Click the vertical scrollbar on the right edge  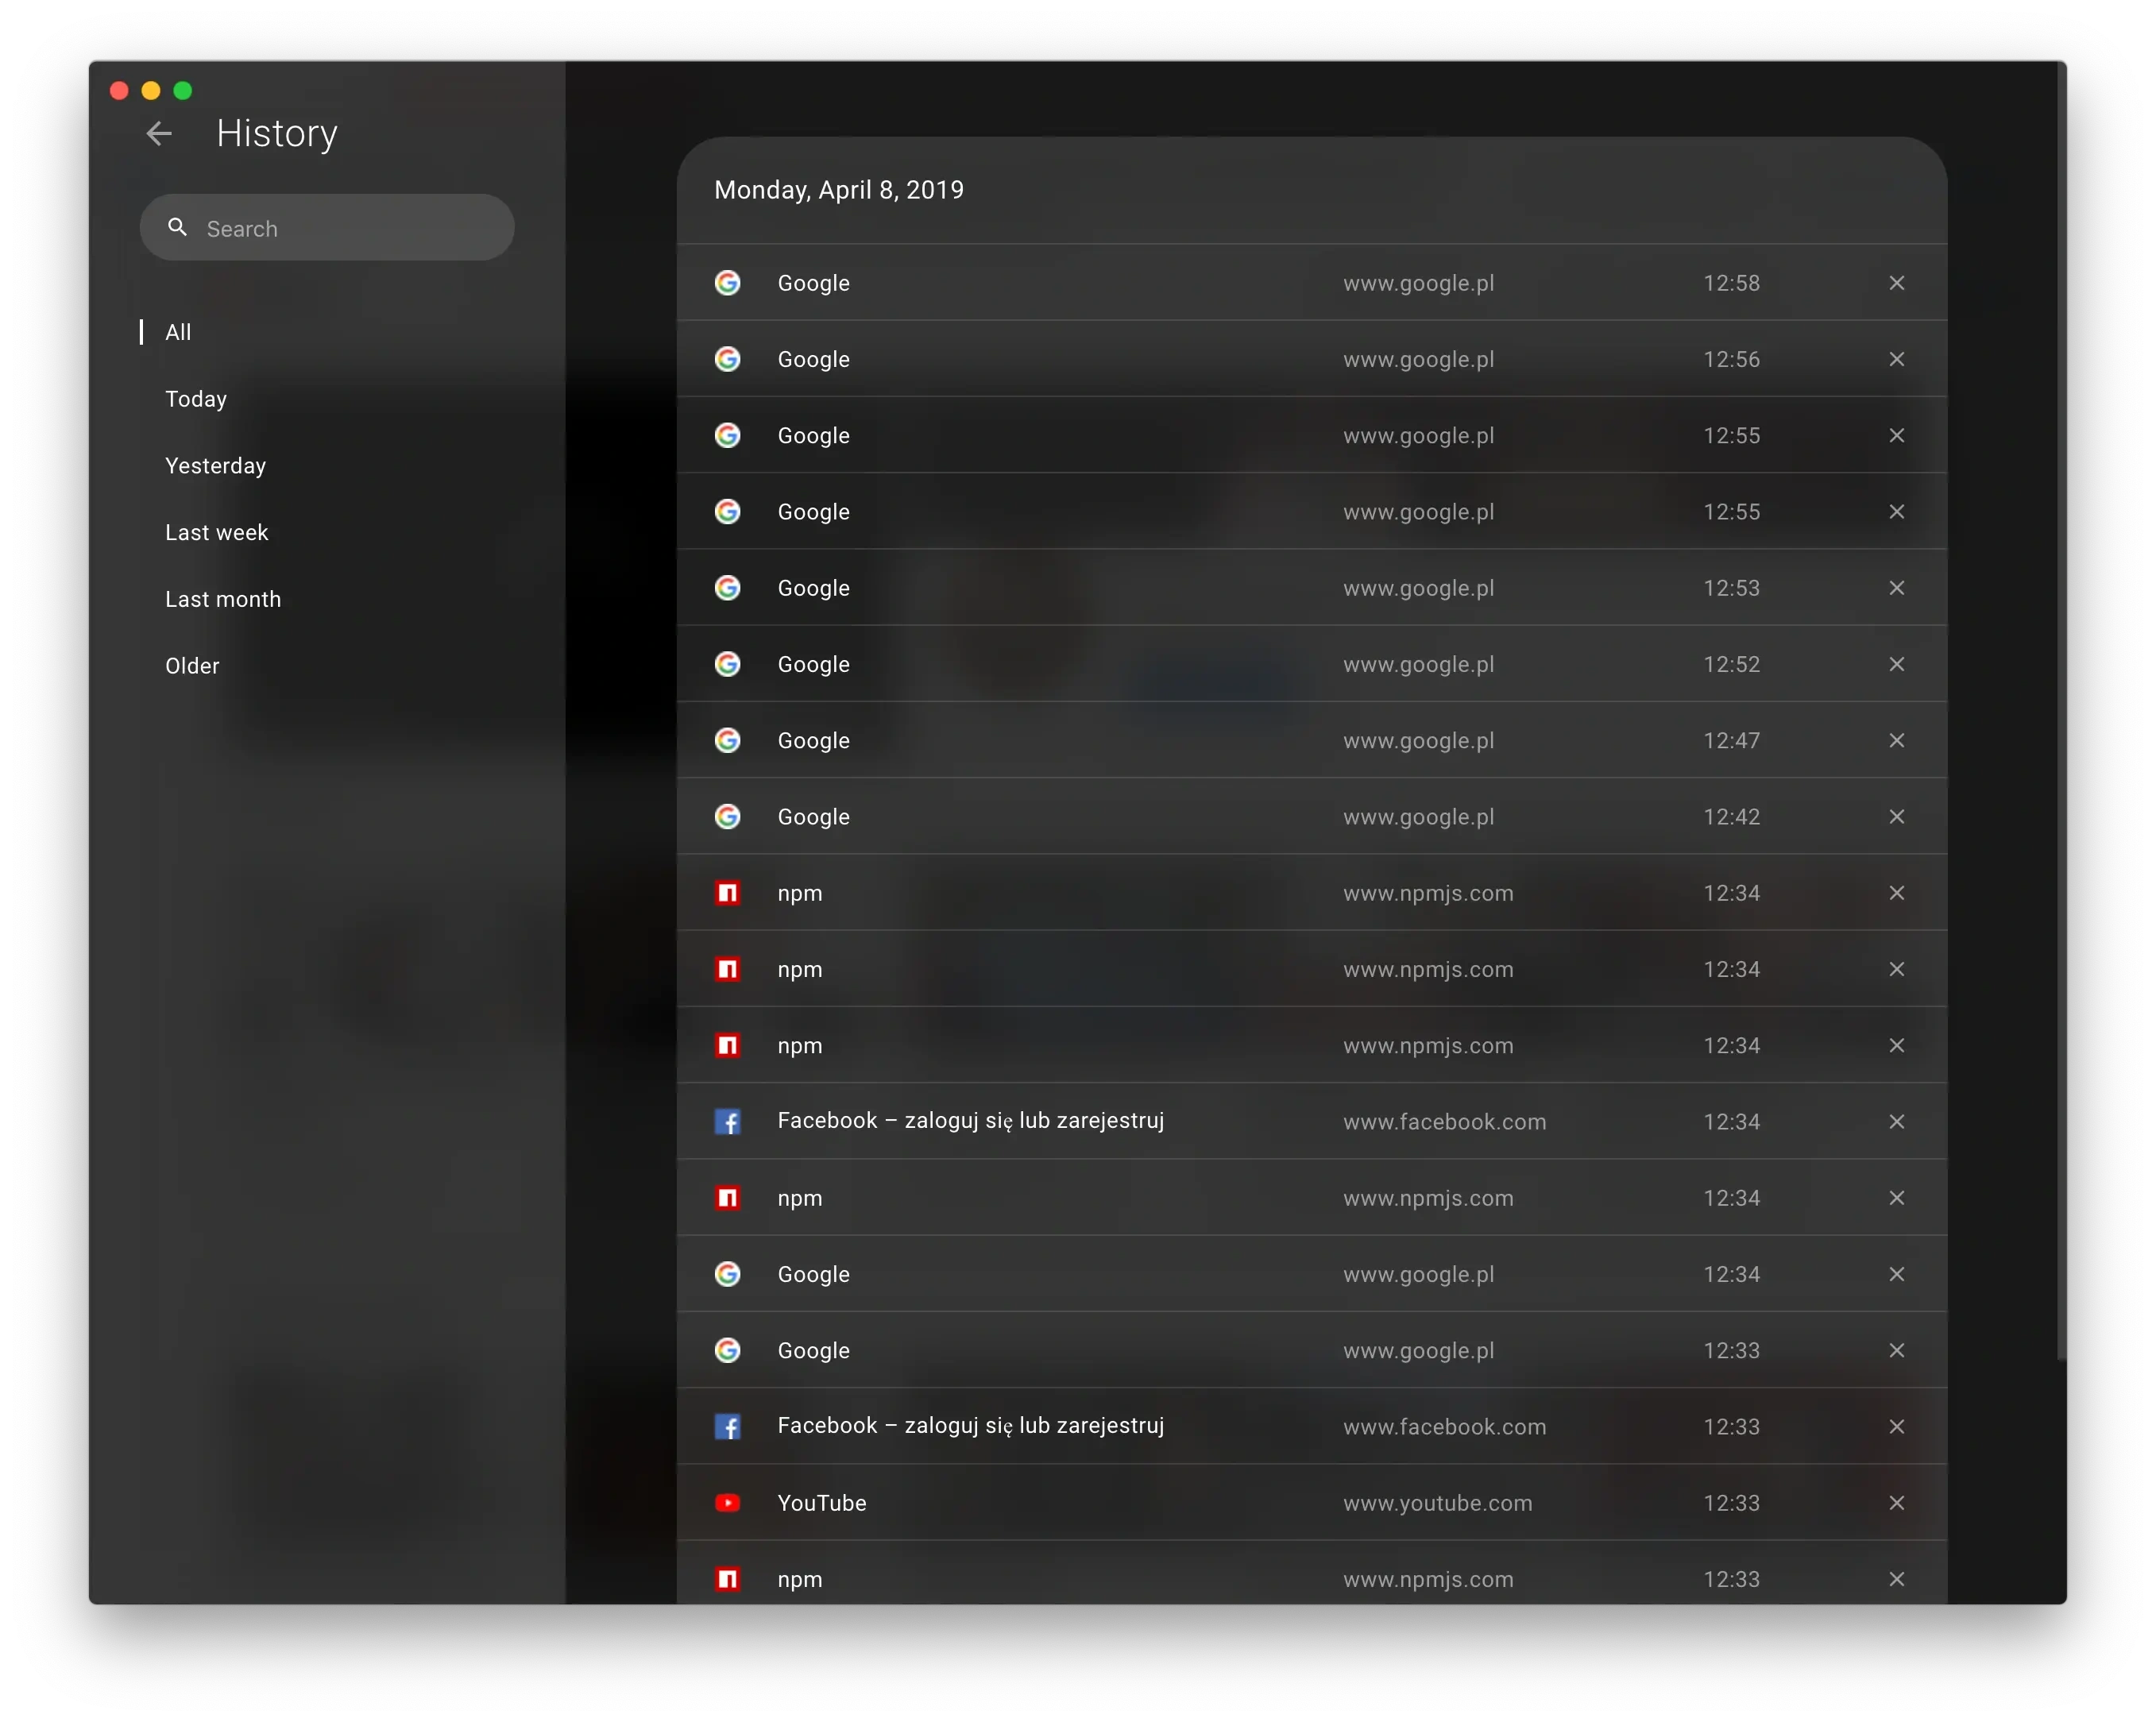[2061, 710]
